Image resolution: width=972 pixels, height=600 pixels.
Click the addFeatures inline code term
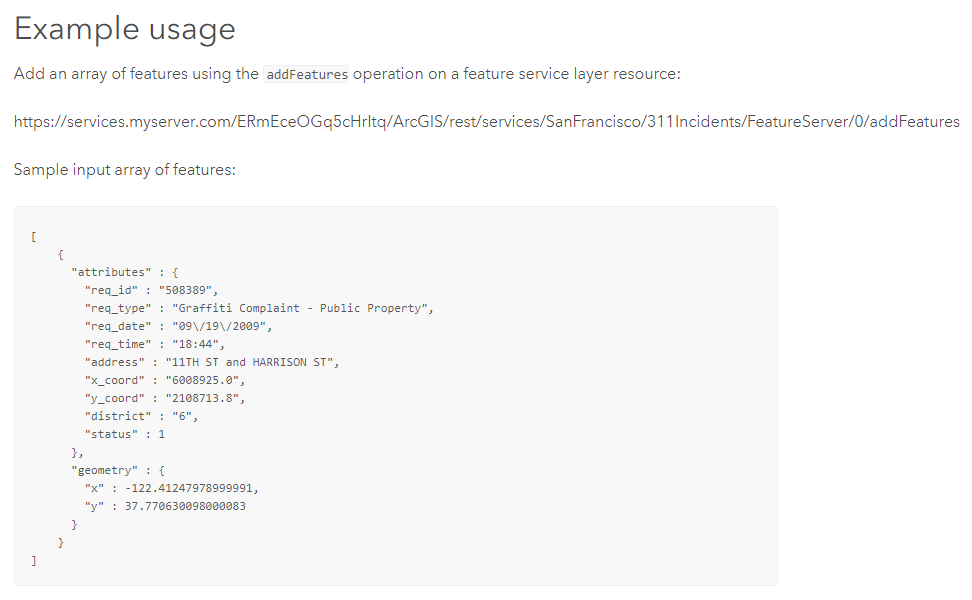306,74
